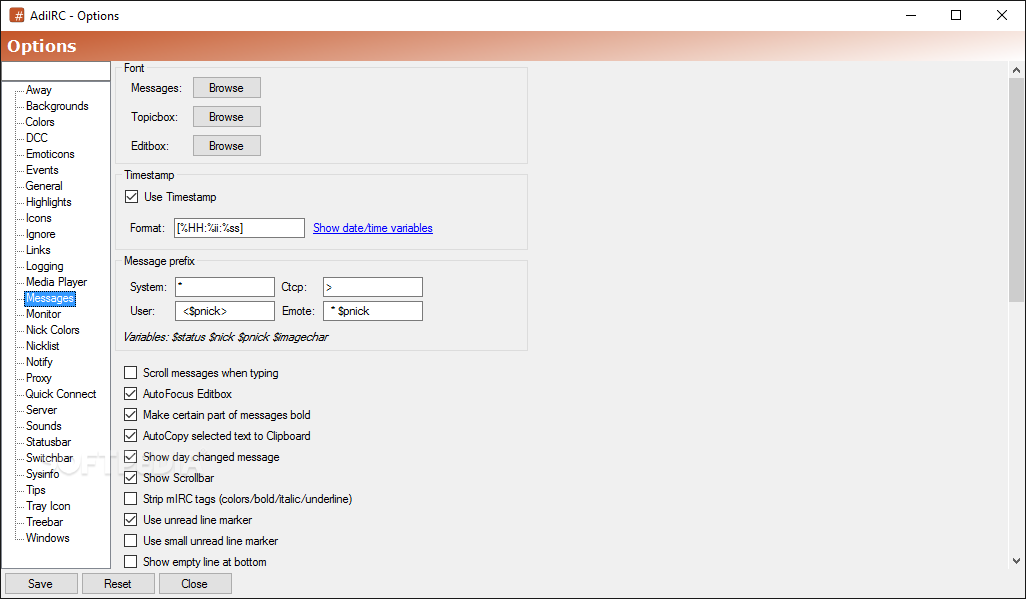Browse for the Topicbox font
The image size is (1026, 599).
(x=226, y=117)
